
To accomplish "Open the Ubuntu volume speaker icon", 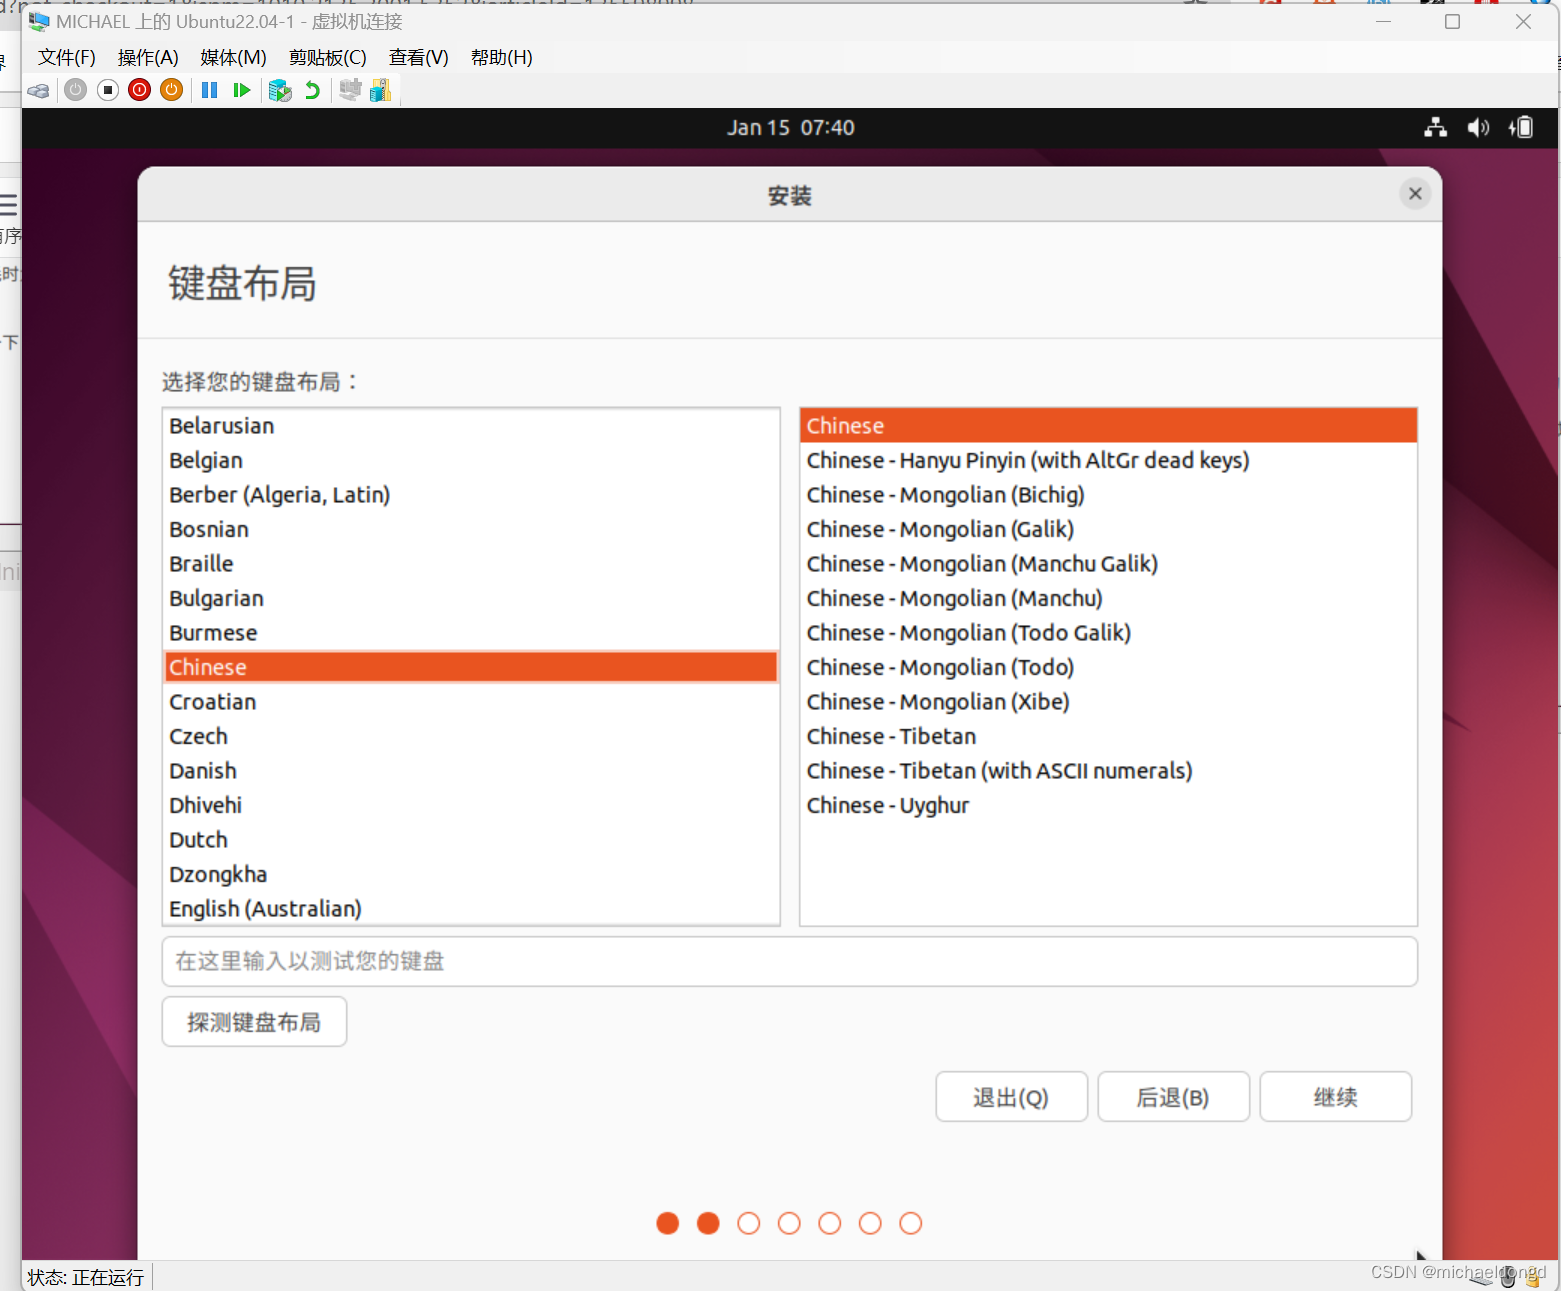I will coord(1478,128).
